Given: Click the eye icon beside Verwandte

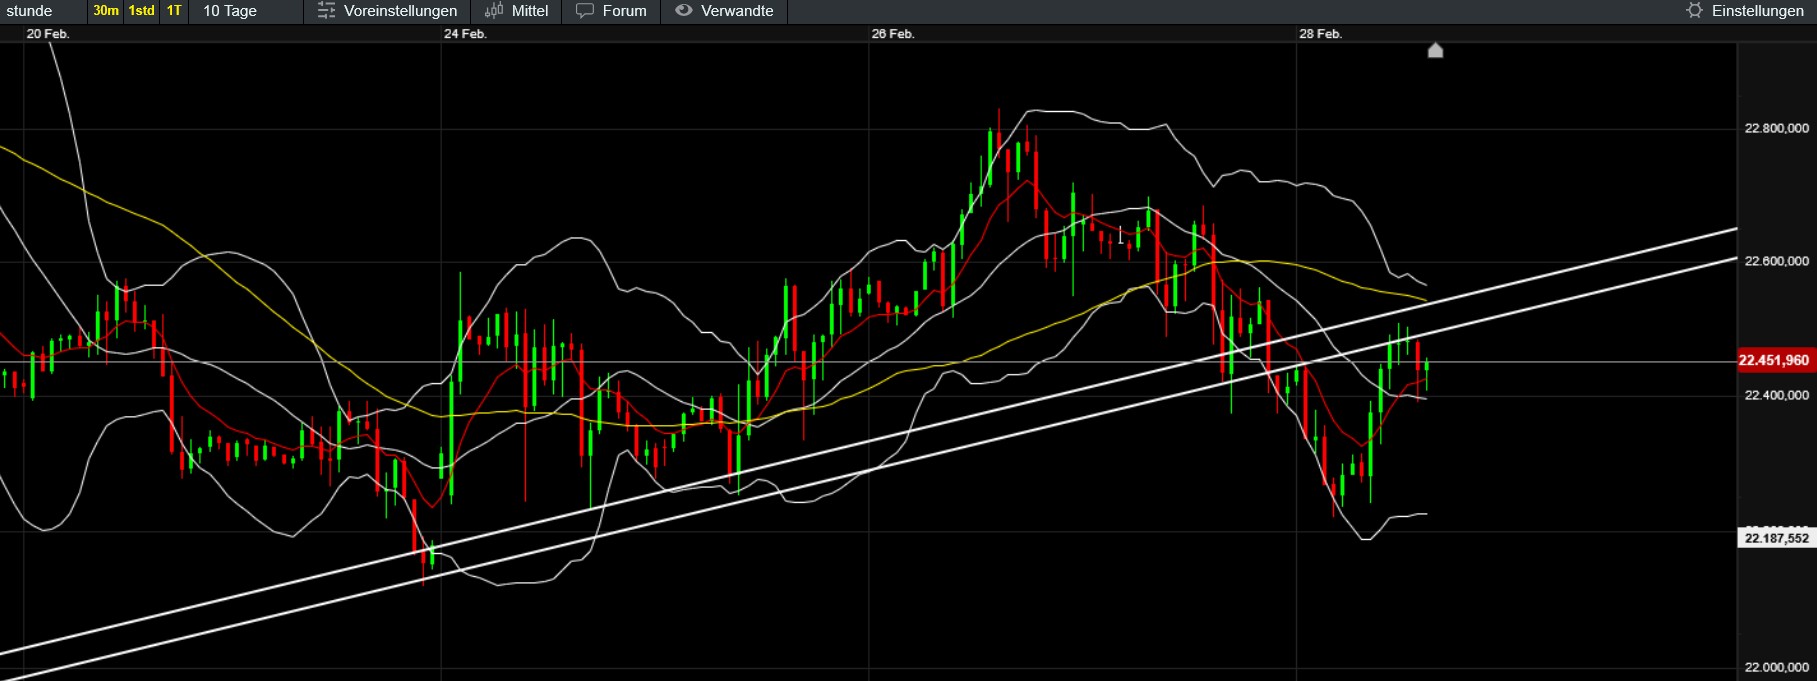Looking at the screenshot, I should pyautogui.click(x=684, y=11).
